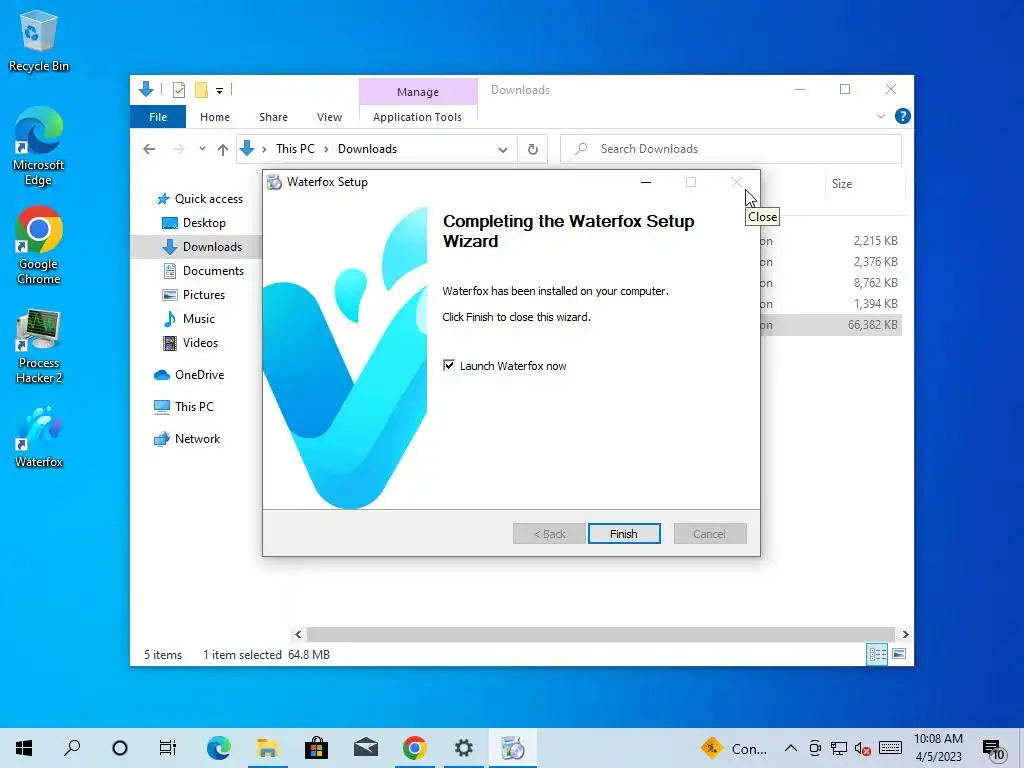
Task: Open the Home ribbon tab
Action: click(215, 117)
